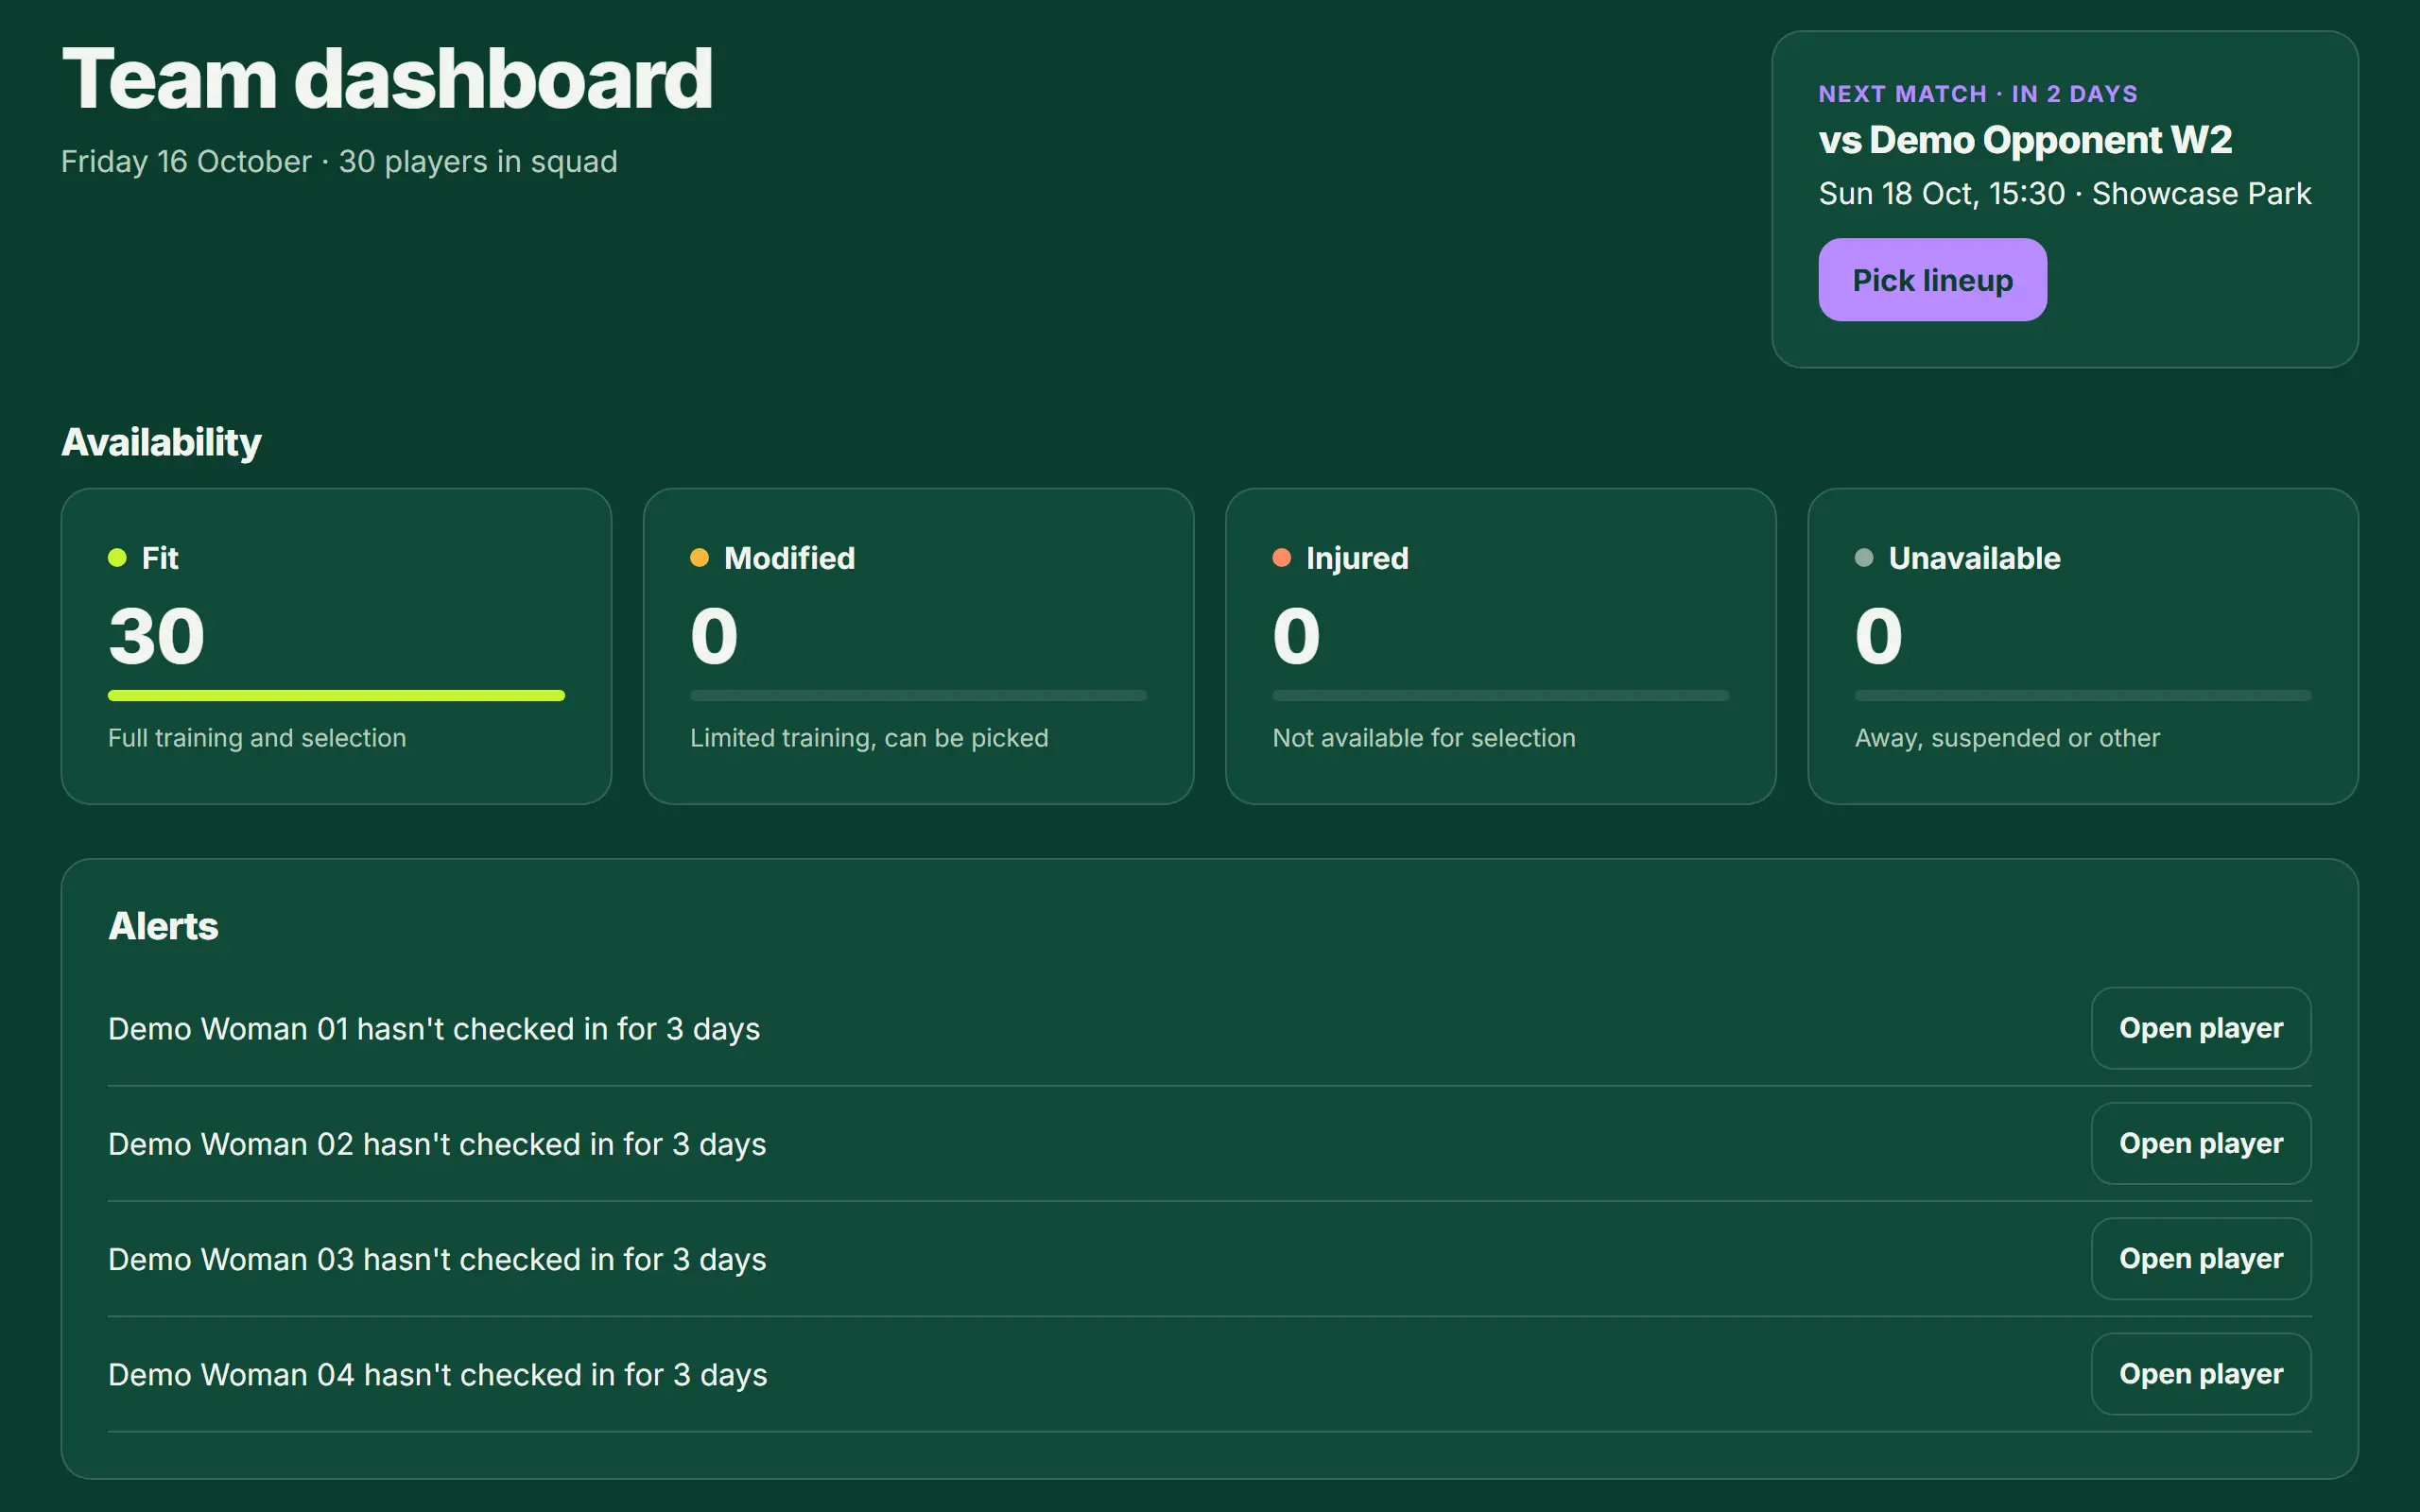
Task: Click the Alerts section heading
Action: [x=163, y=926]
